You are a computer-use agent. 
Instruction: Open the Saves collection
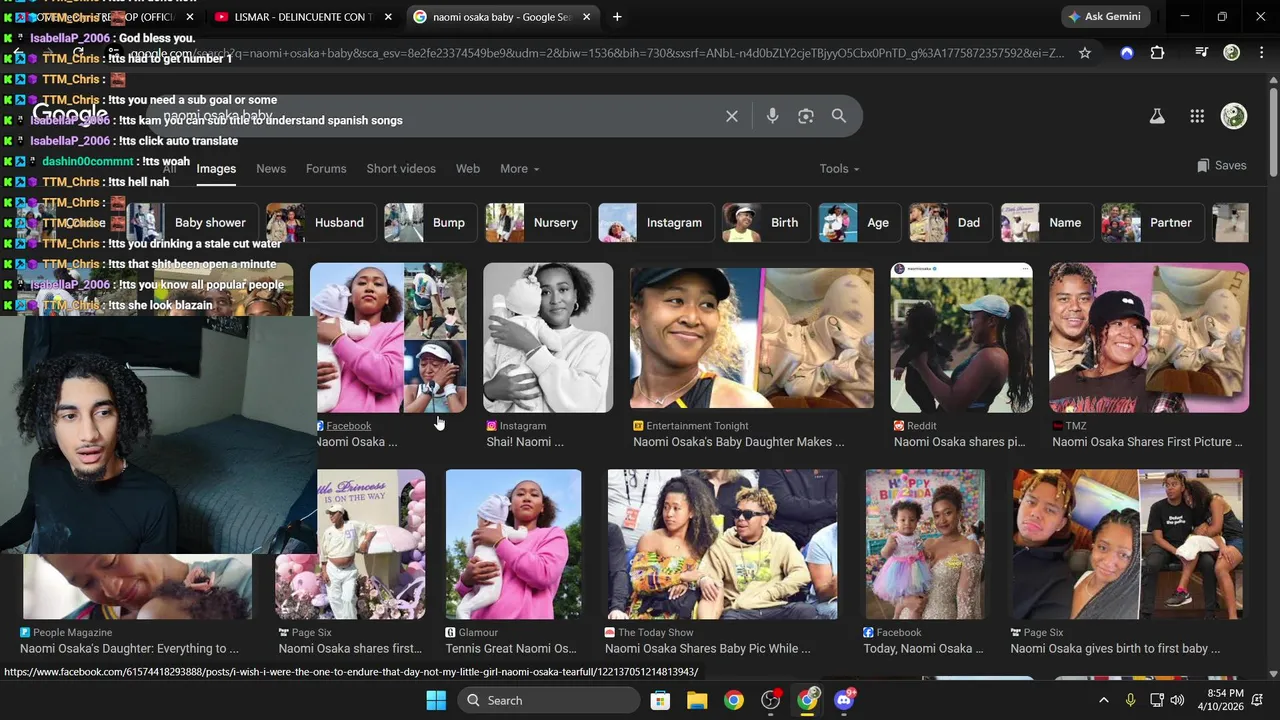(1221, 166)
